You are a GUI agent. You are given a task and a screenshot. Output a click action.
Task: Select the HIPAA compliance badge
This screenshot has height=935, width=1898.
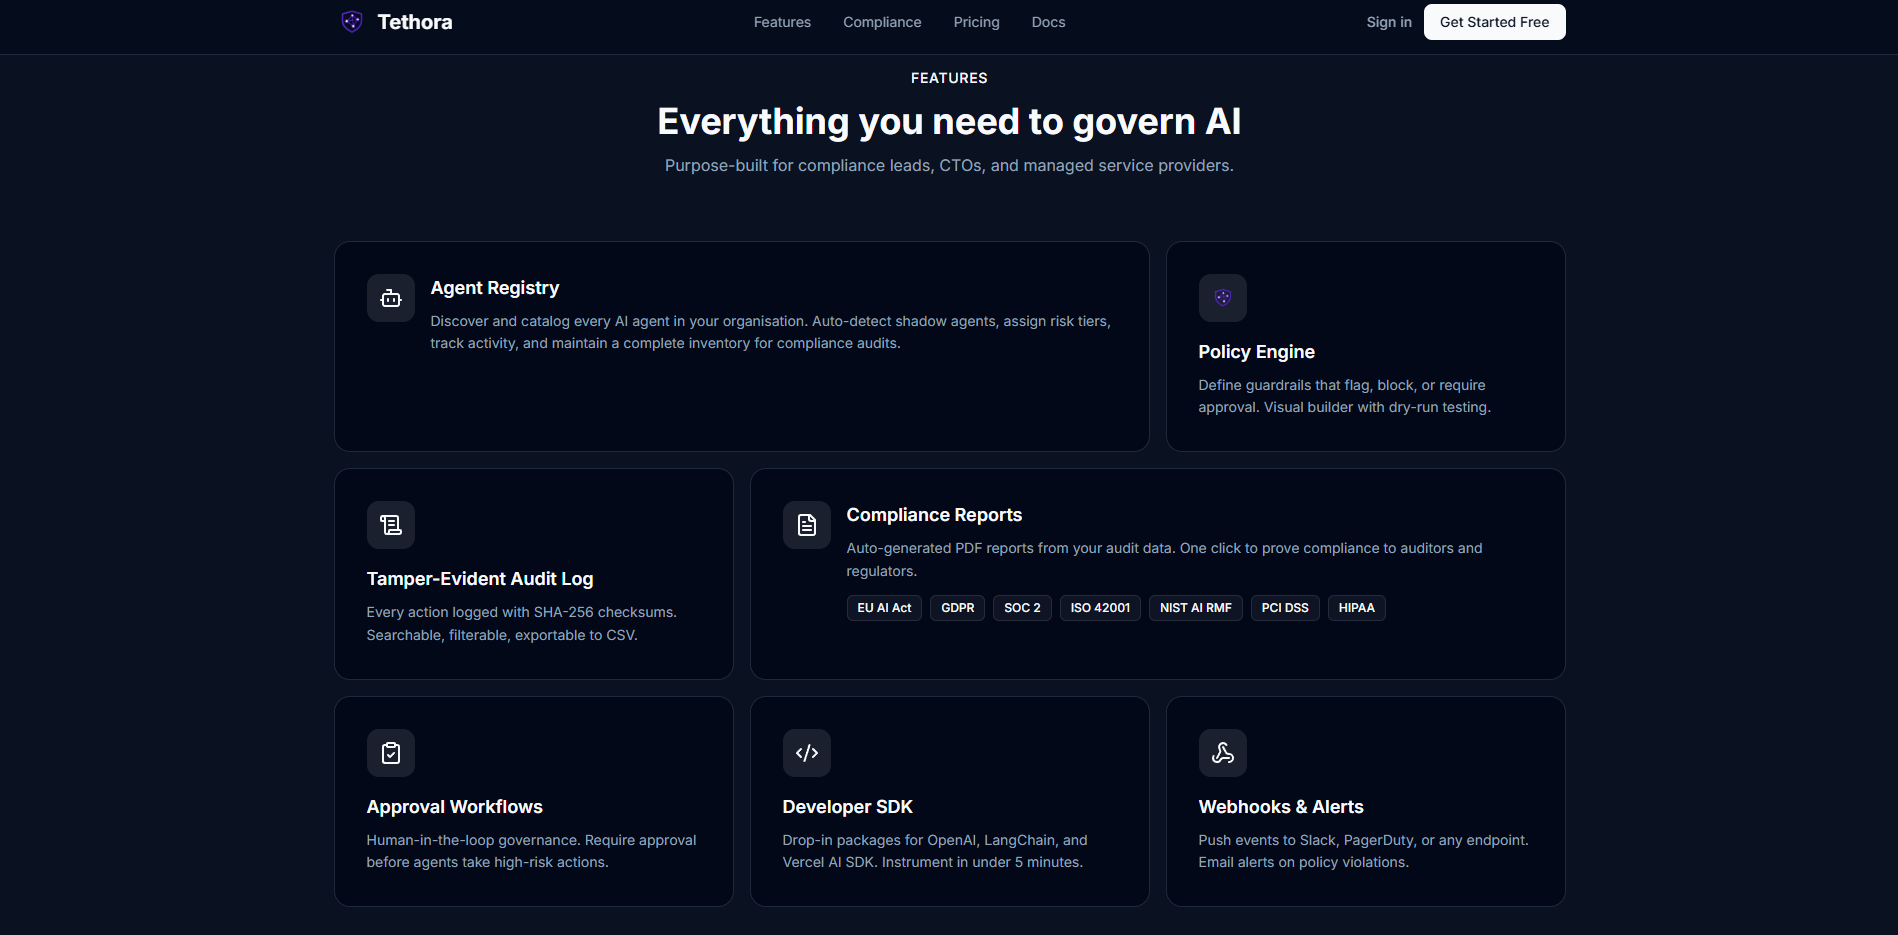pos(1356,607)
